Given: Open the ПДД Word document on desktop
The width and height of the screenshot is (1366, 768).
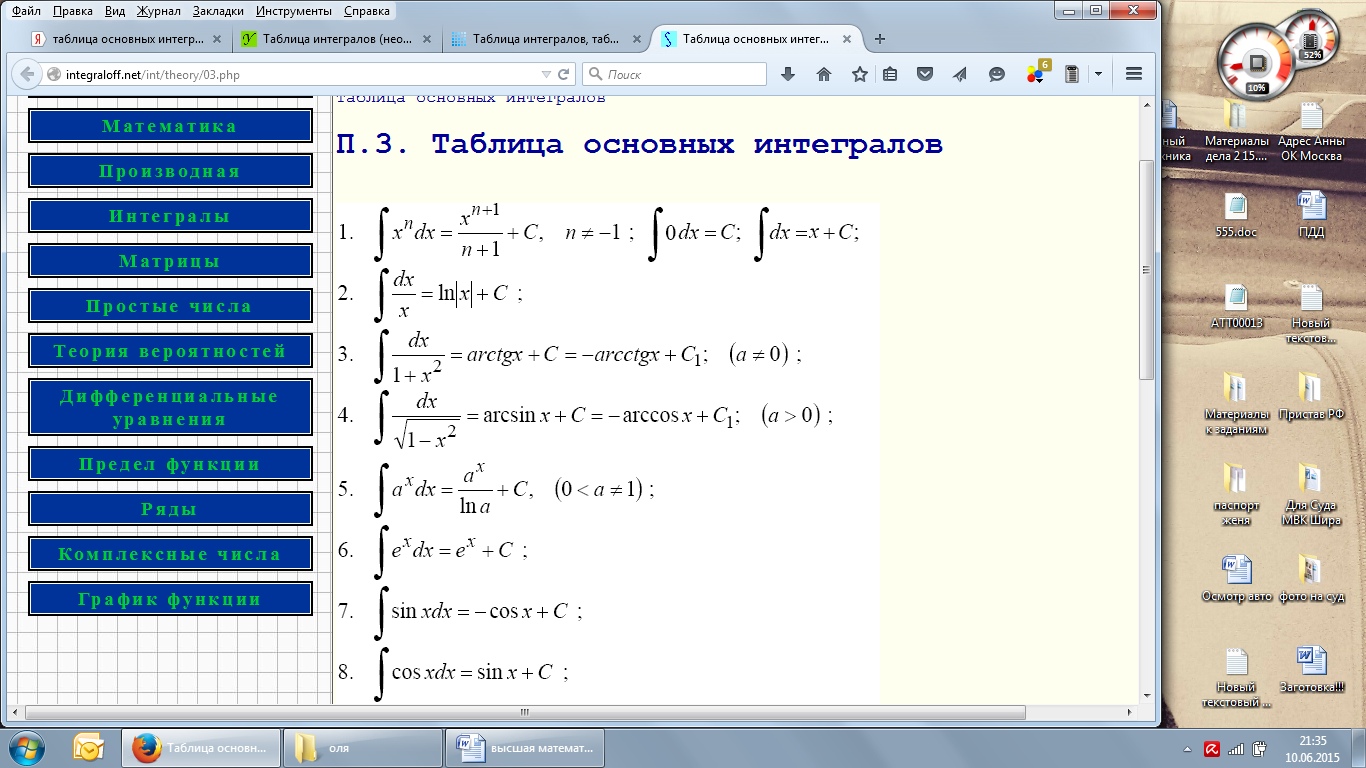Looking at the screenshot, I should coord(1311,214).
